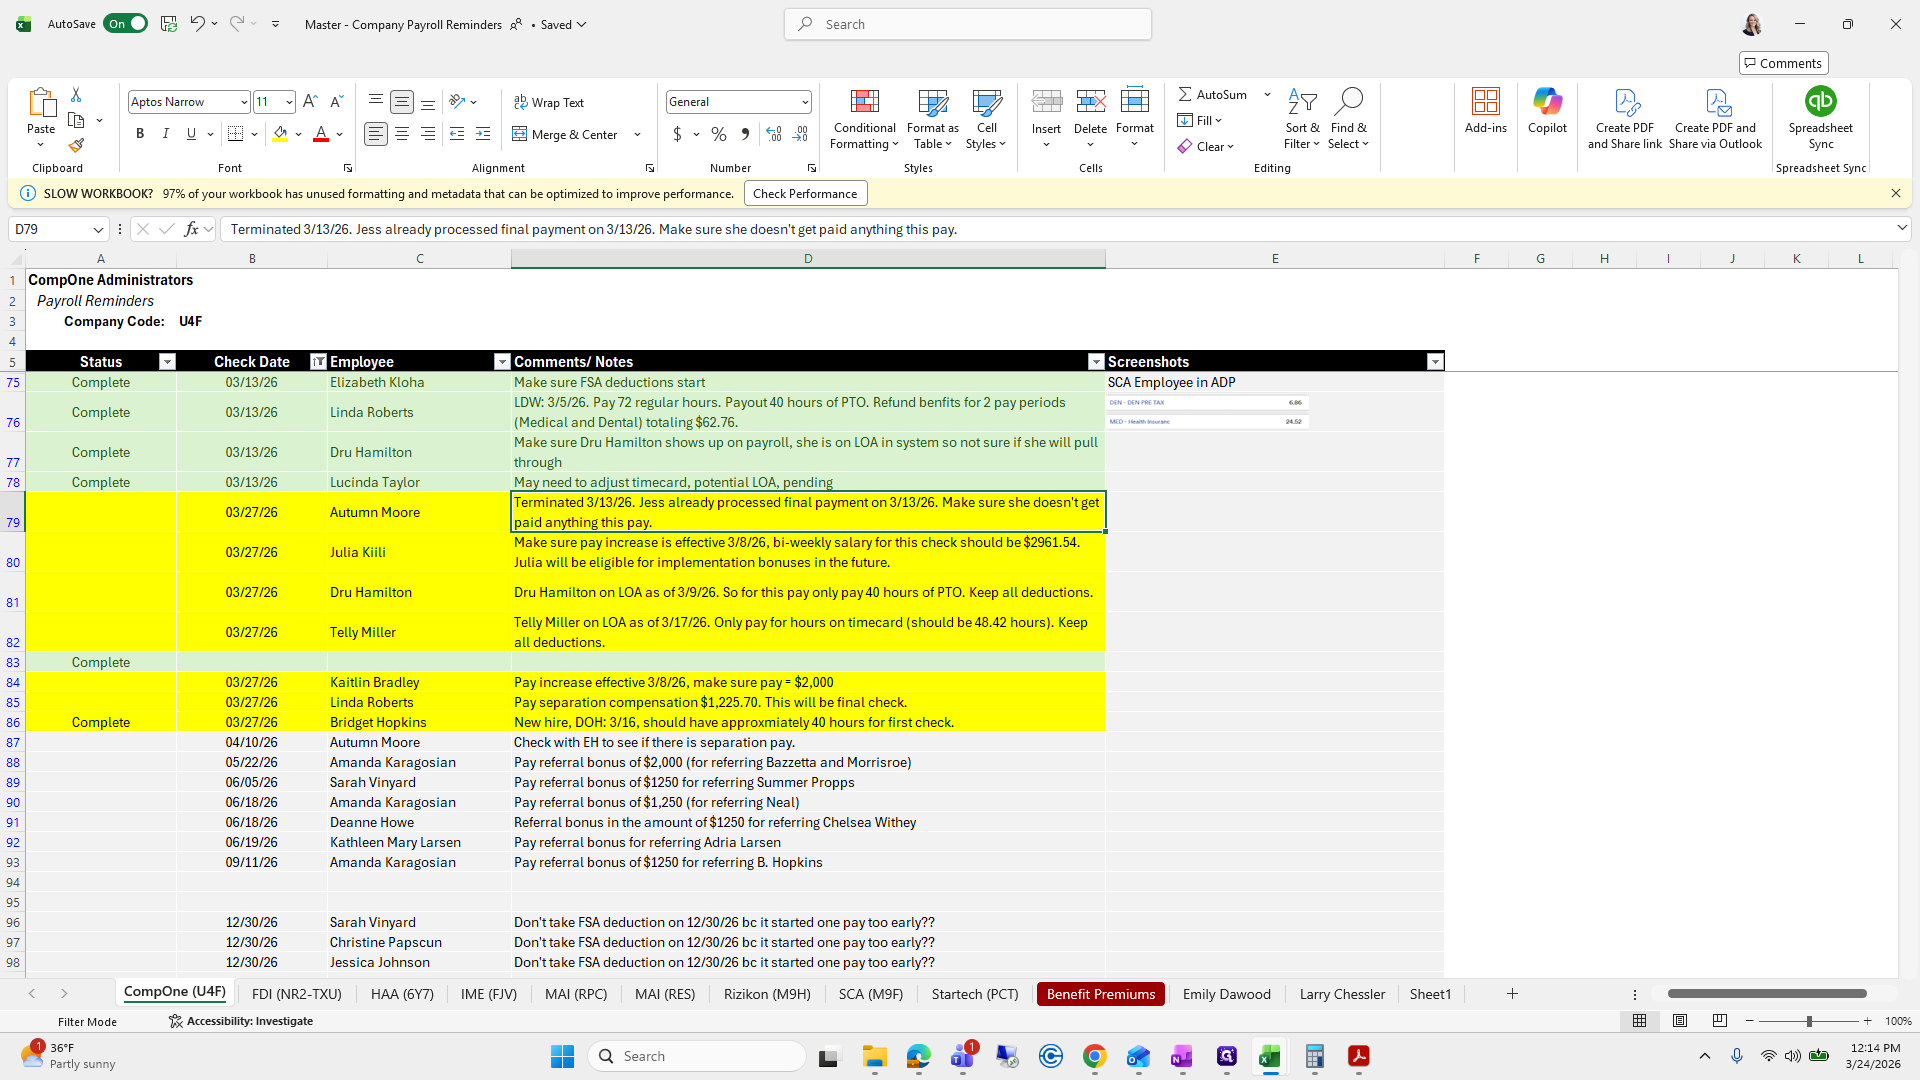Toggle AutoSave off

point(125,23)
